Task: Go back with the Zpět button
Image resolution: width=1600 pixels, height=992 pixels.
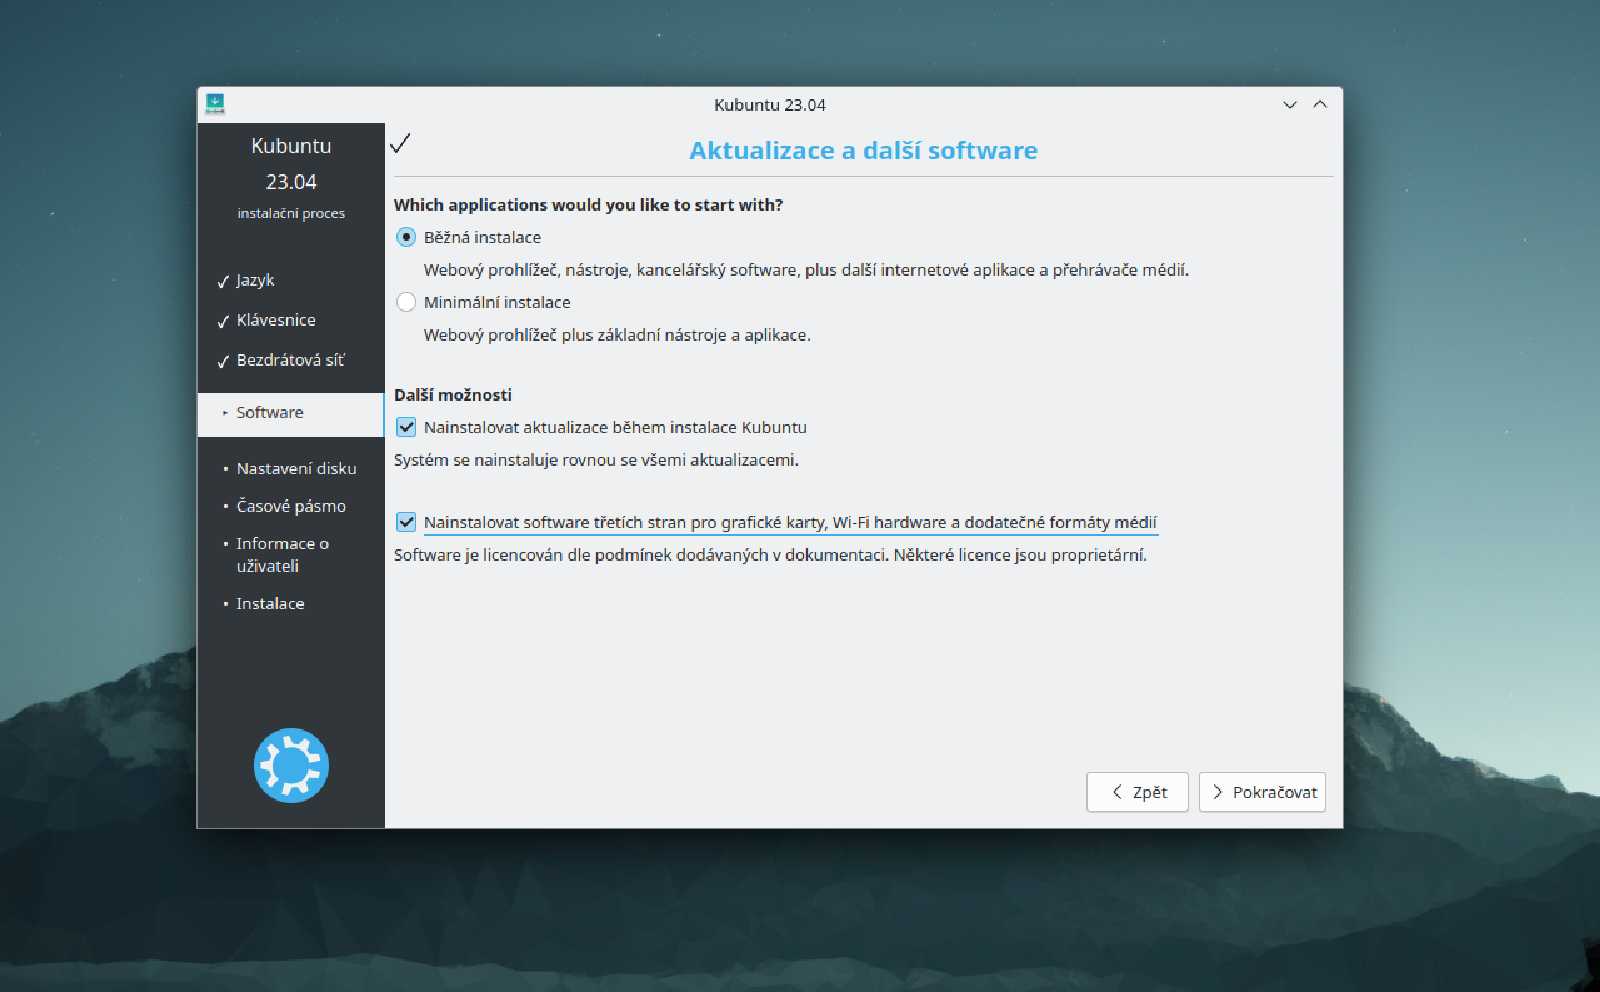Action: (x=1137, y=792)
